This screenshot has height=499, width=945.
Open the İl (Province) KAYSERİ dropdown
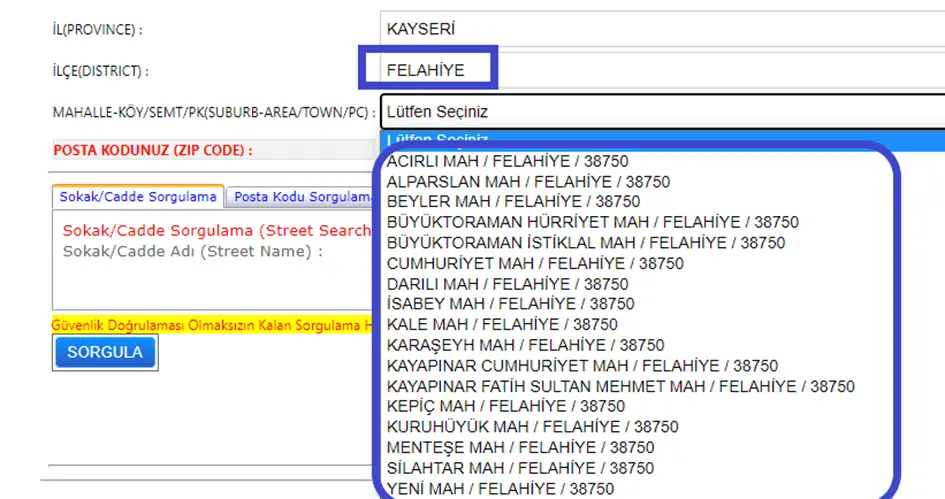[660, 29]
